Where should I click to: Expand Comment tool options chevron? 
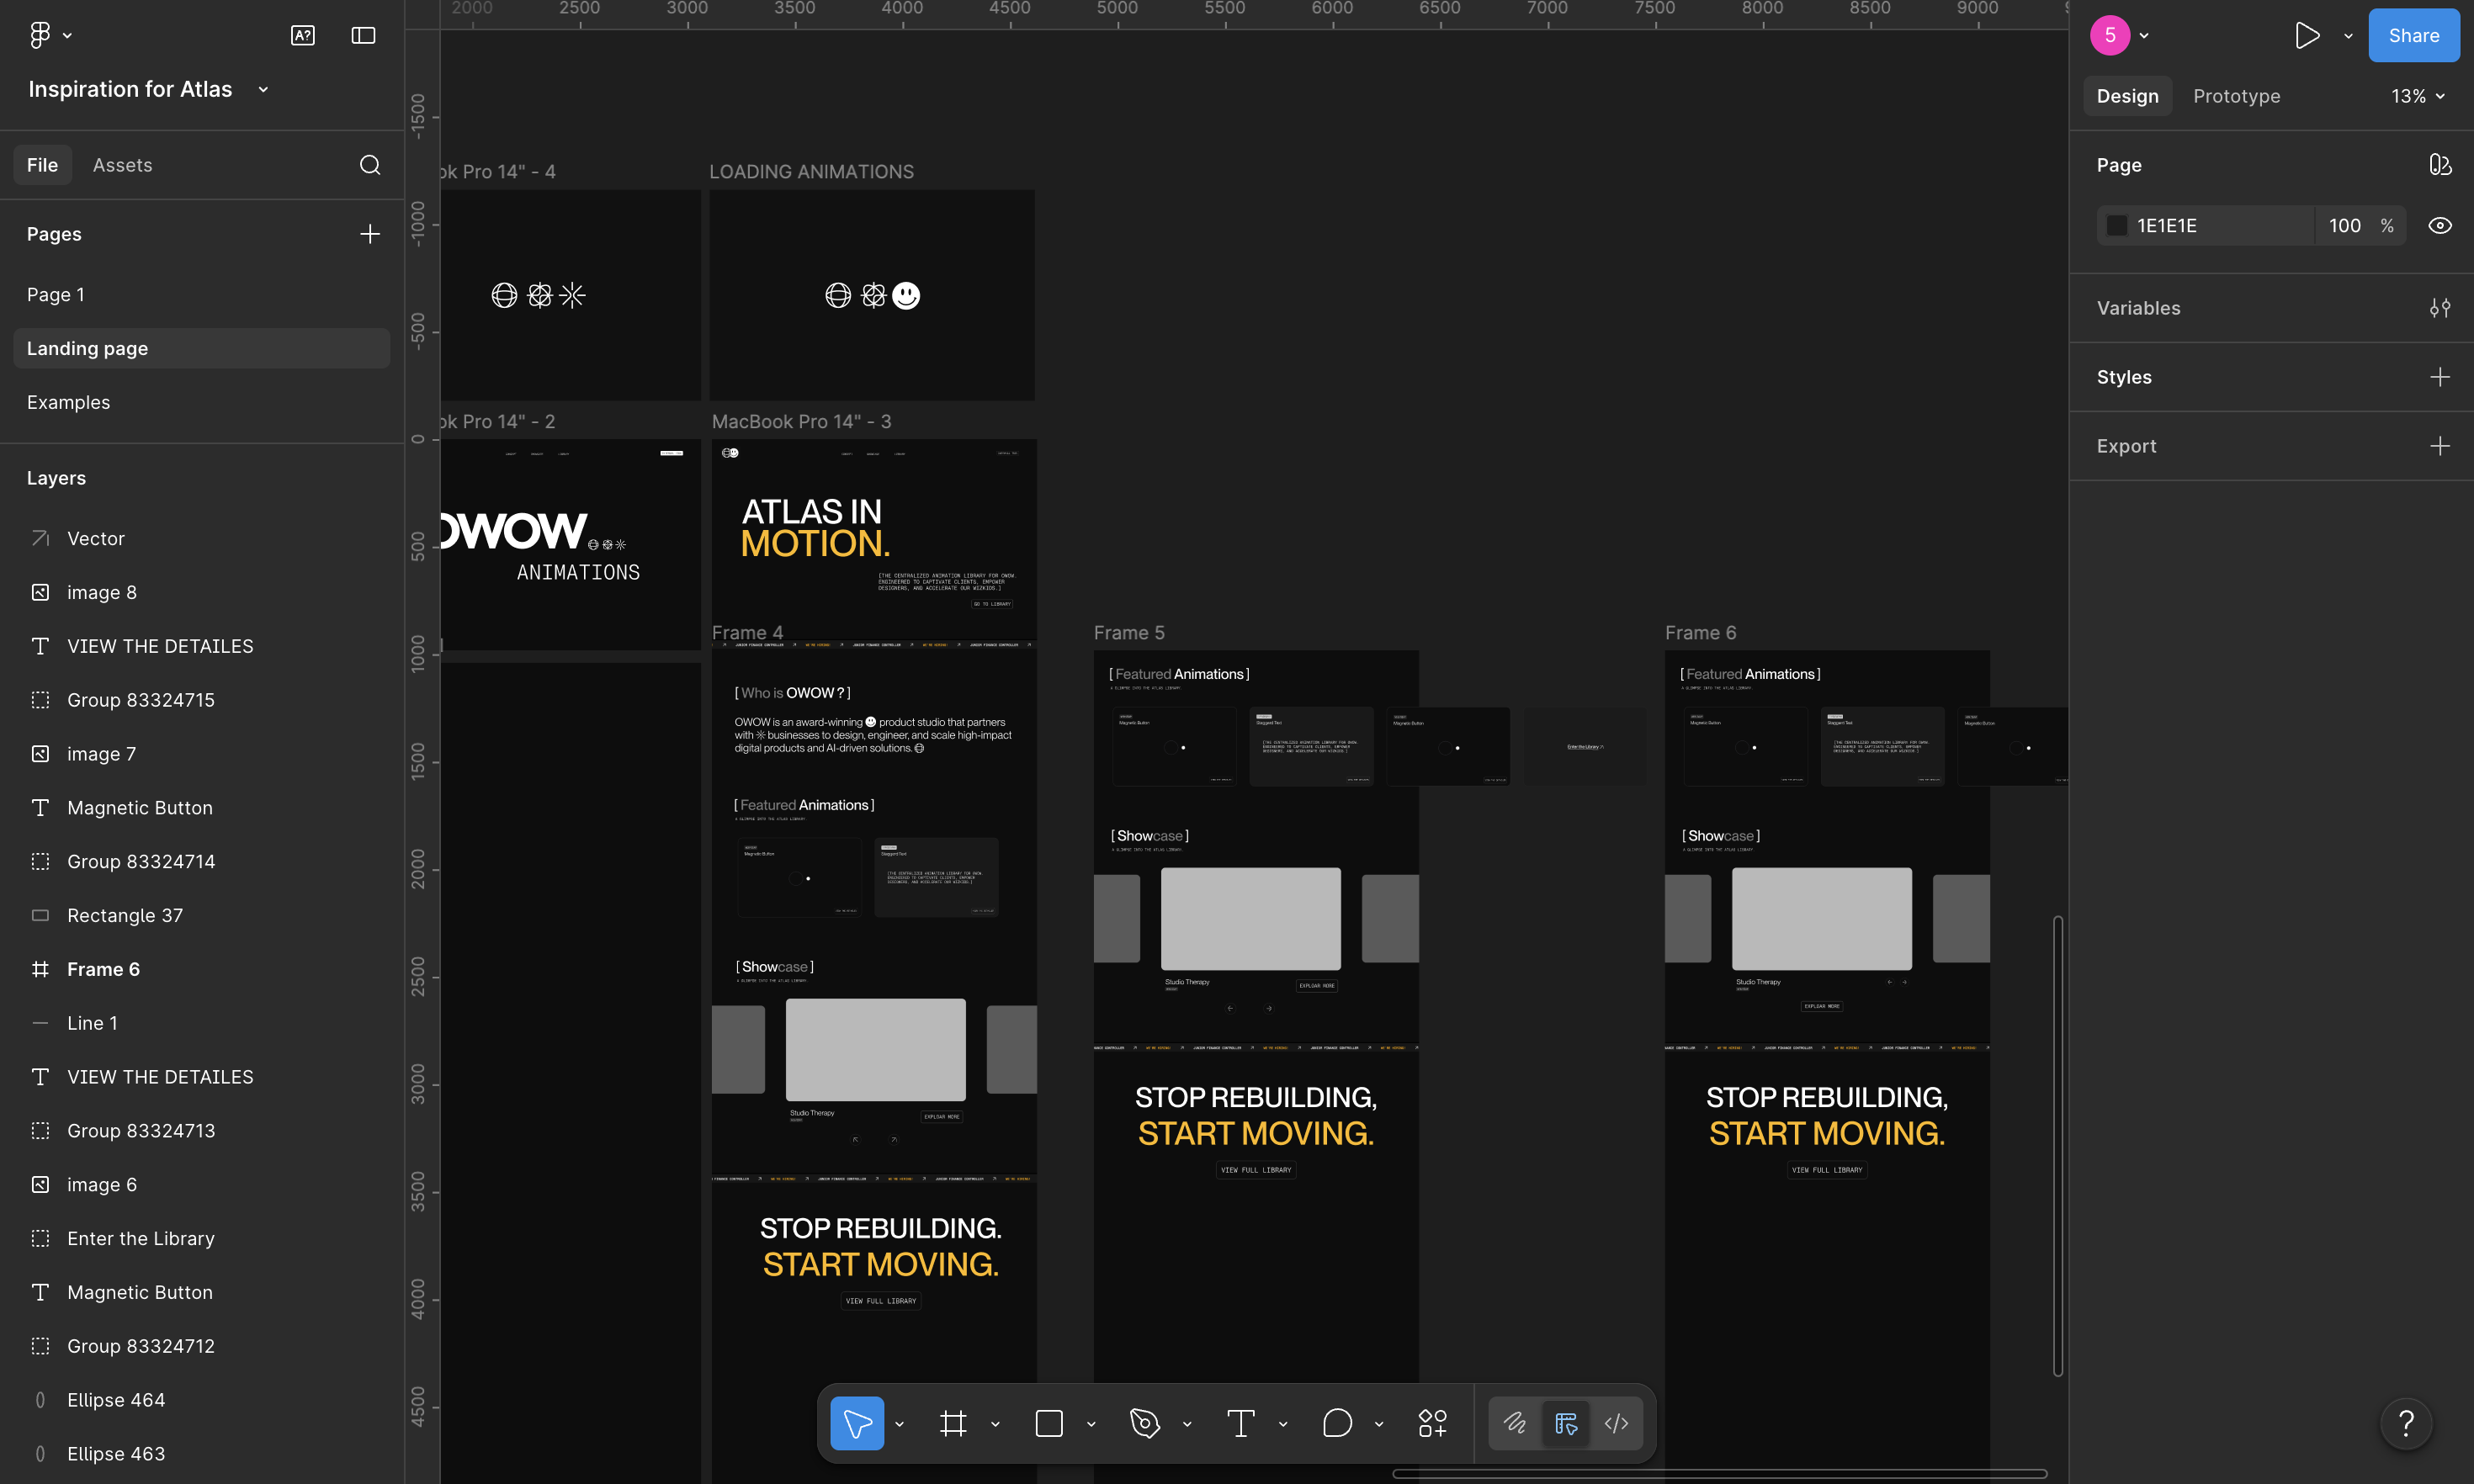(1379, 1424)
